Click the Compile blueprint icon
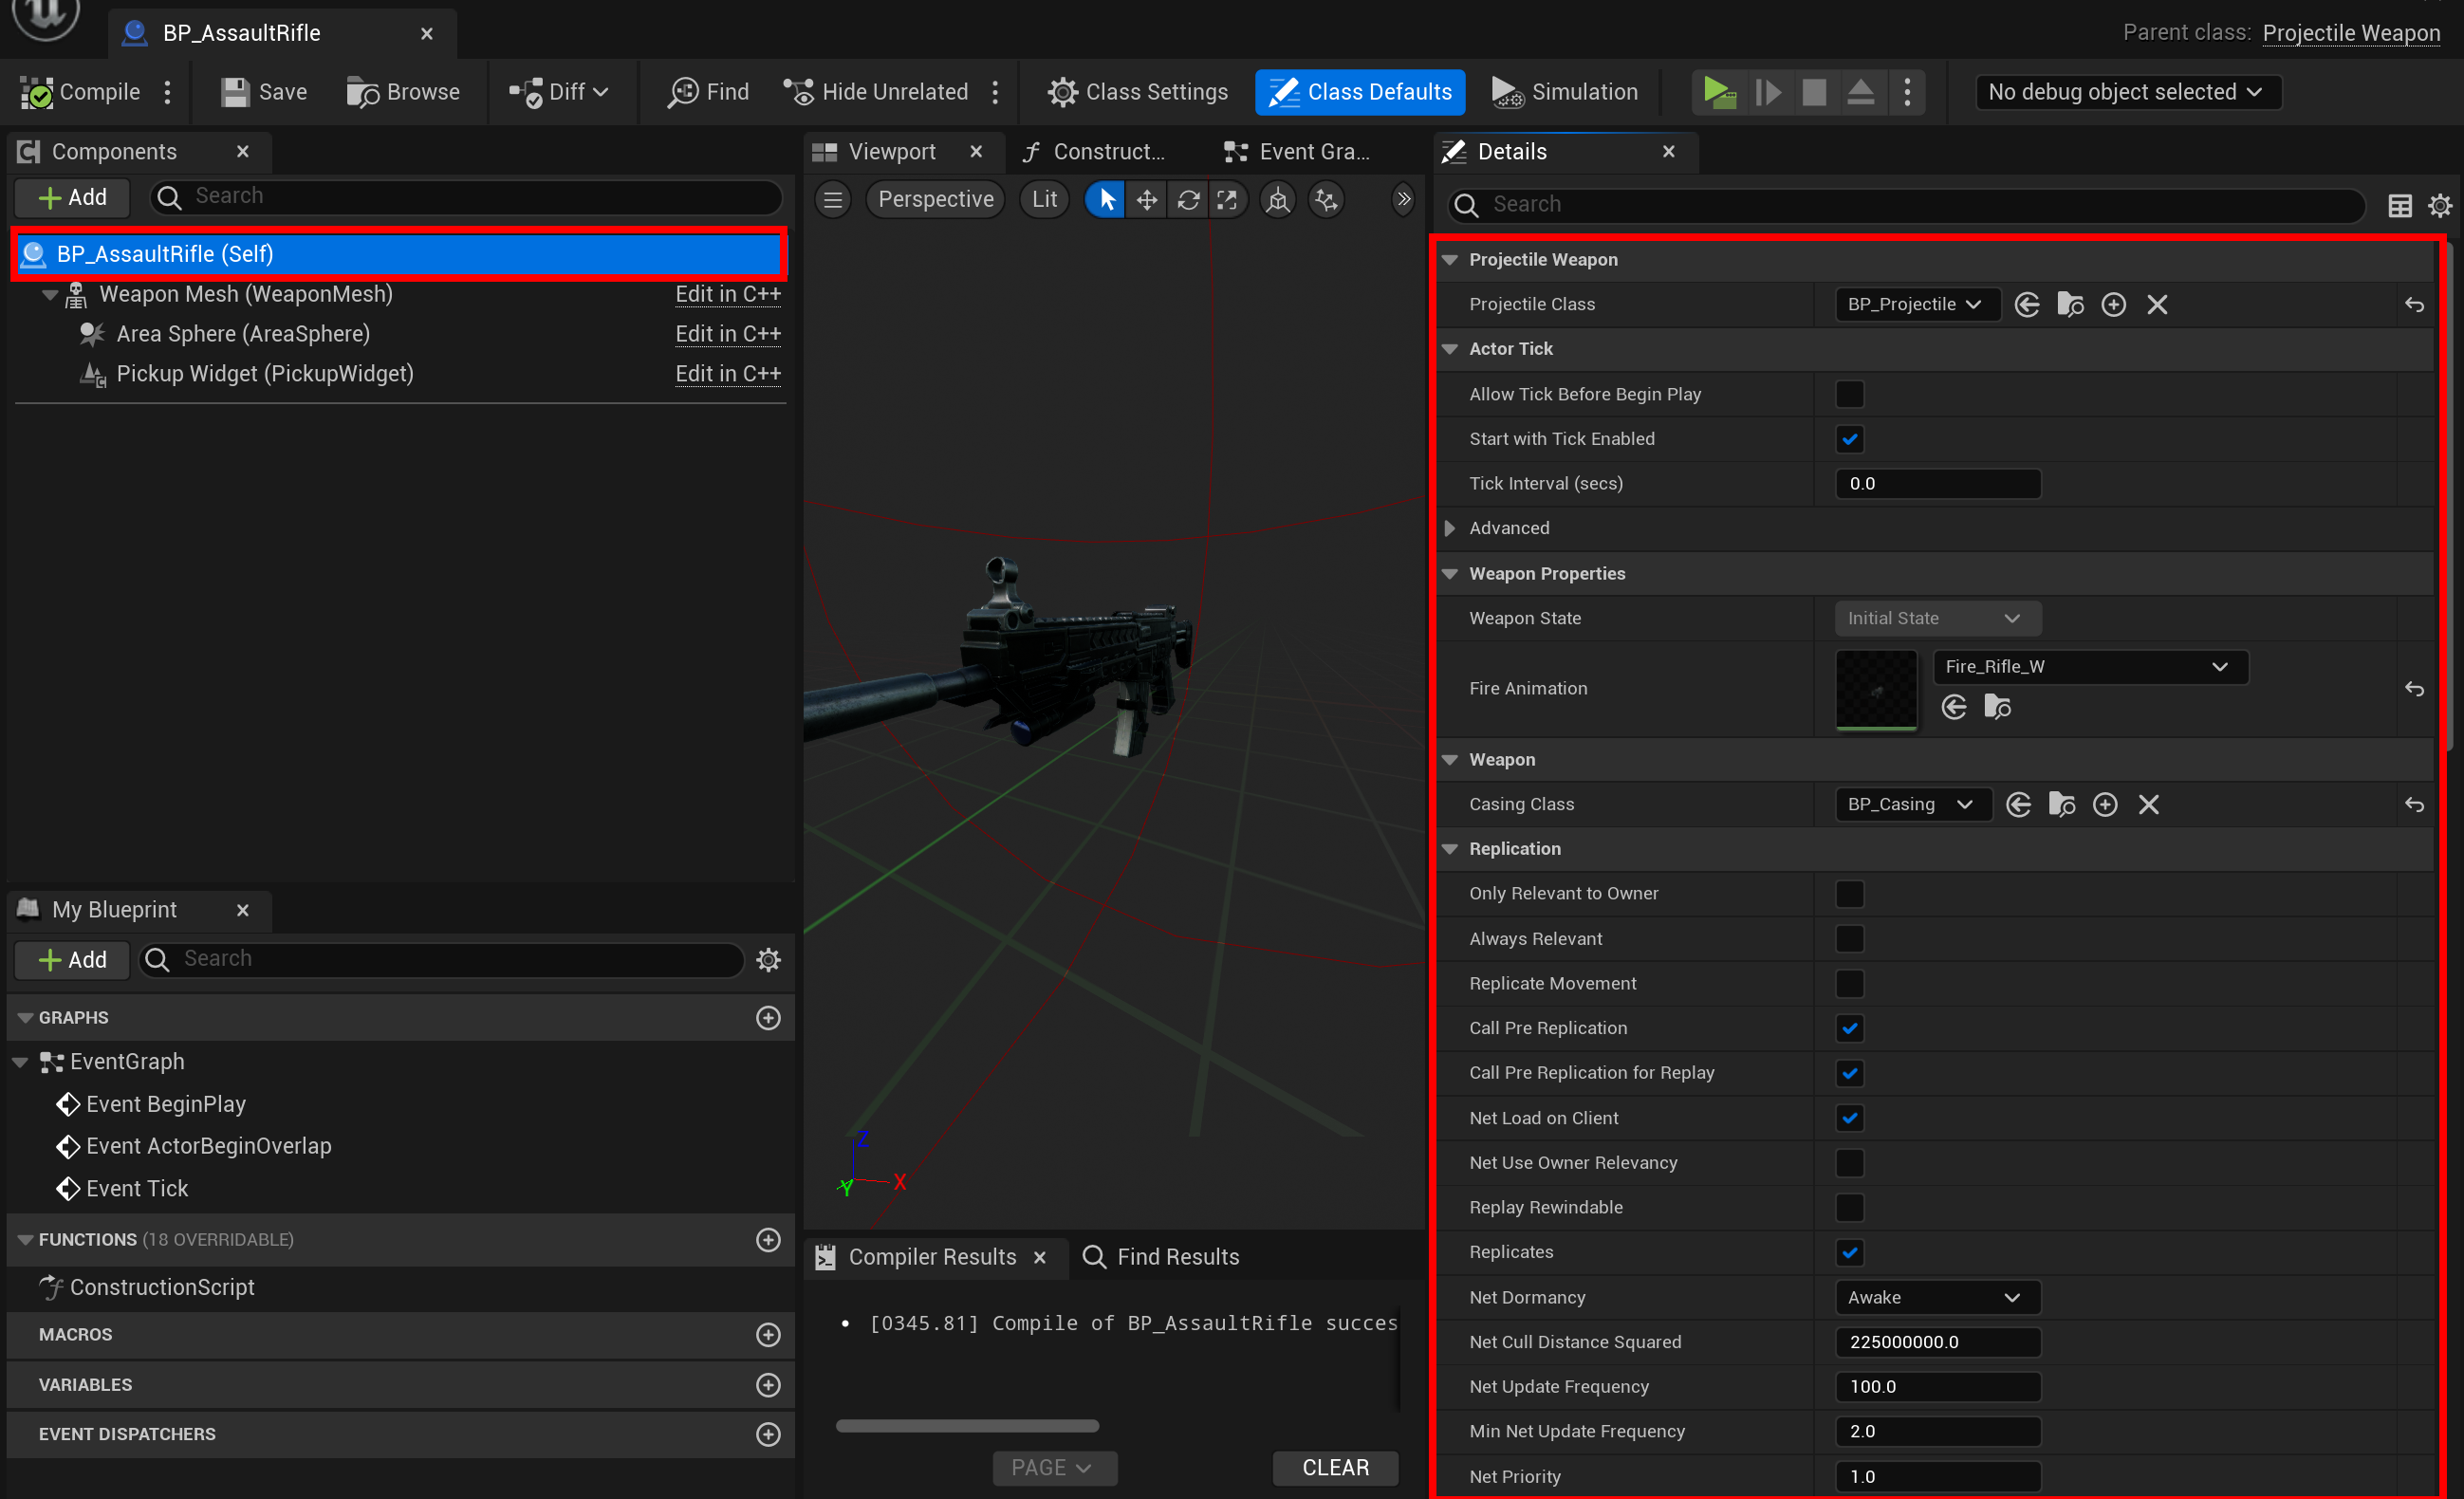This screenshot has width=2464, height=1499. 38,92
